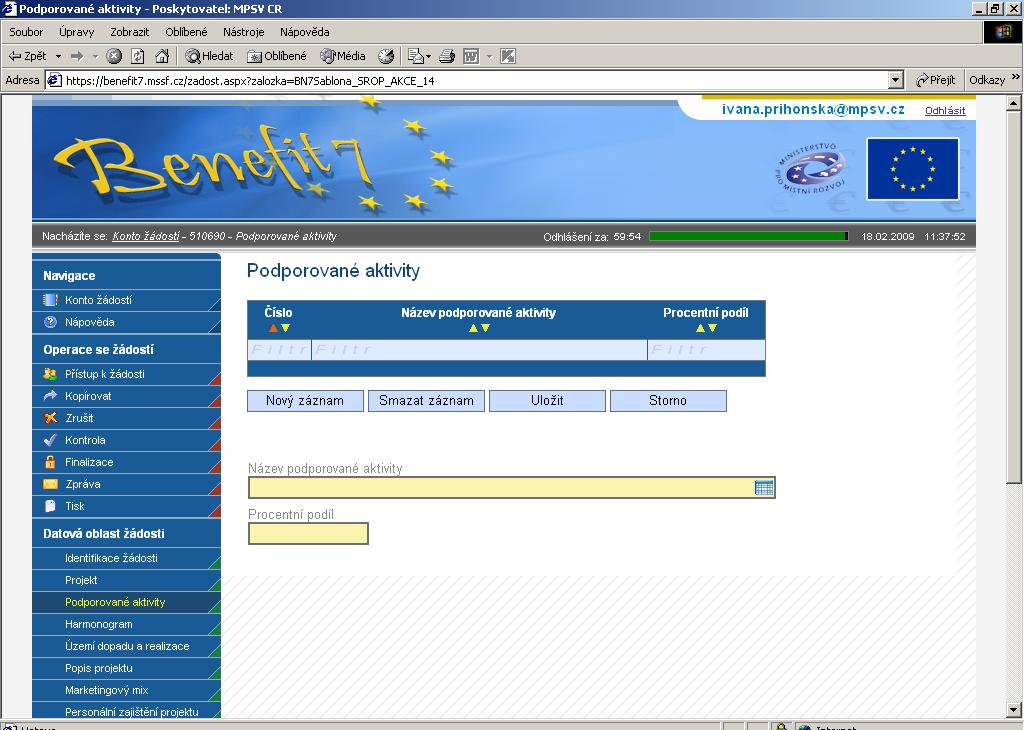
Task: Cancel with the Storno button
Action: click(668, 401)
